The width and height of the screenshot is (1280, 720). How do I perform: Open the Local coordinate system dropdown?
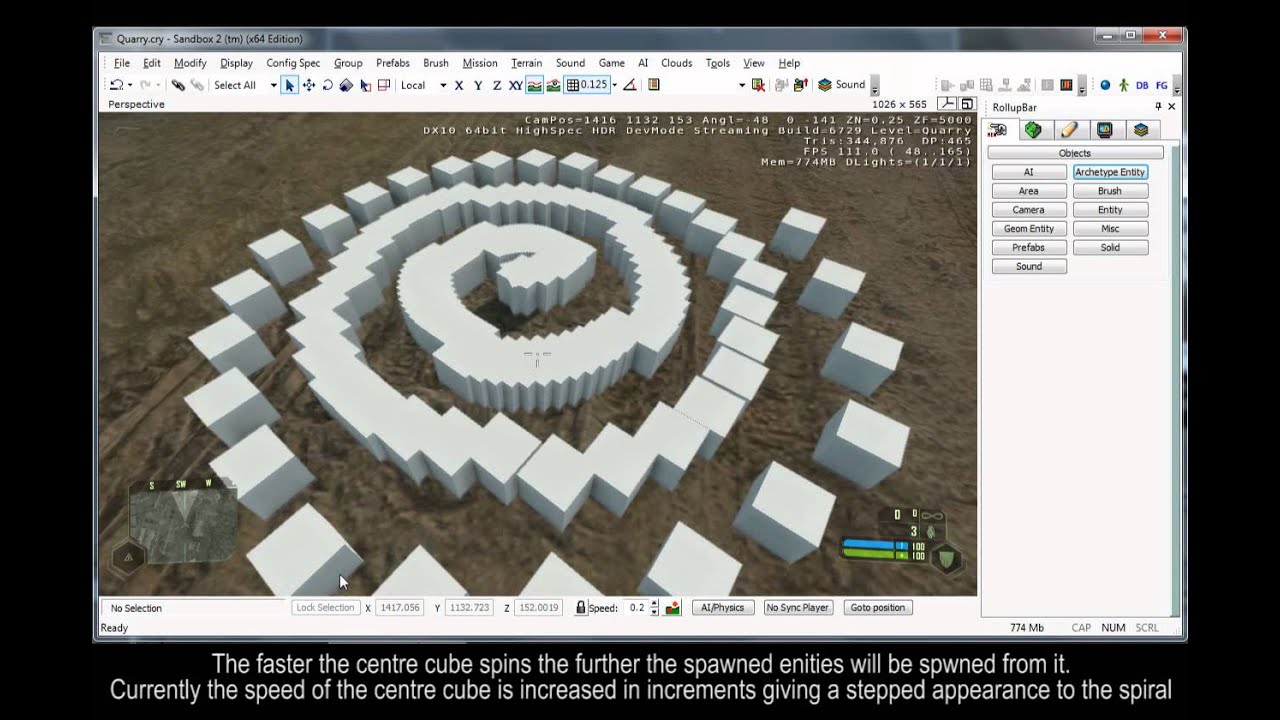pyautogui.click(x=443, y=85)
